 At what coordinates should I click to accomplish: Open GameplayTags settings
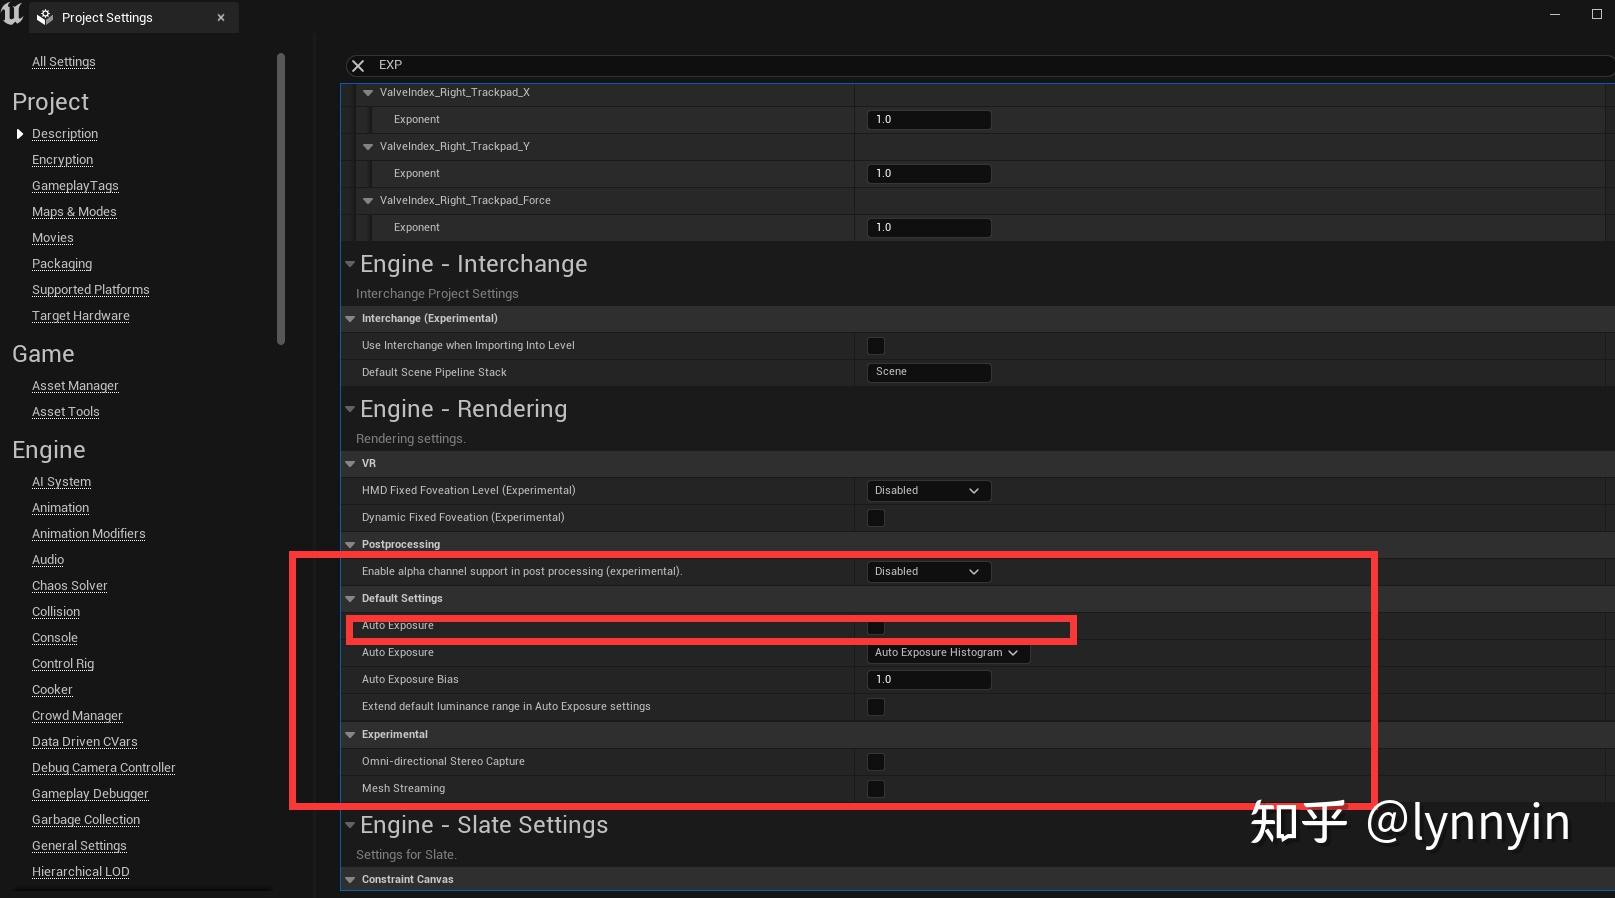click(75, 186)
